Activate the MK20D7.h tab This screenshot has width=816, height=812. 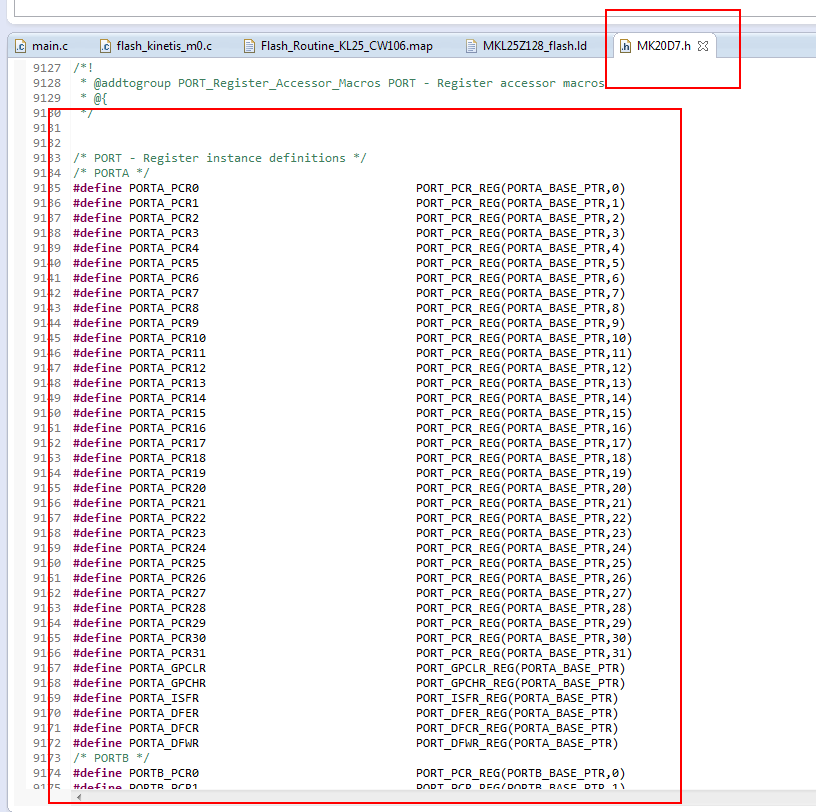[x=664, y=46]
